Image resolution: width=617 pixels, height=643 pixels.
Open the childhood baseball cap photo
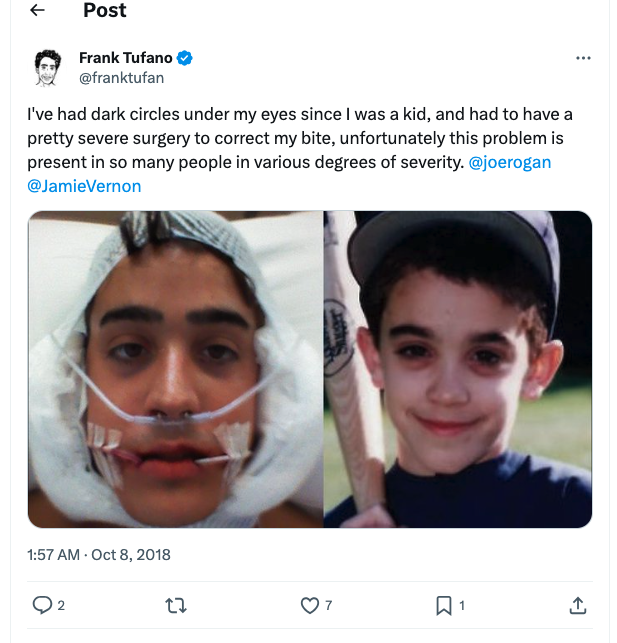coord(458,369)
